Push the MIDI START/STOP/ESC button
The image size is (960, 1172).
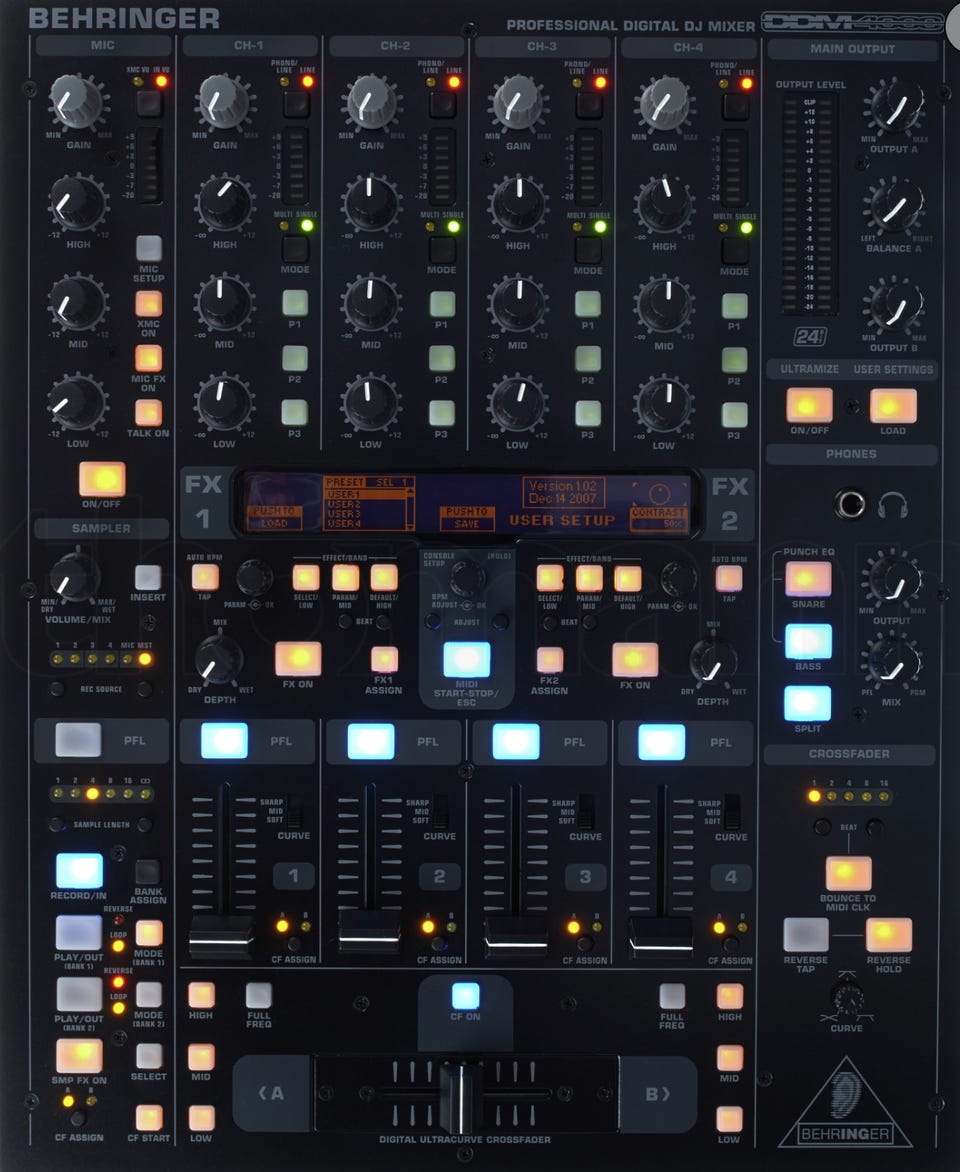pyautogui.click(x=467, y=659)
